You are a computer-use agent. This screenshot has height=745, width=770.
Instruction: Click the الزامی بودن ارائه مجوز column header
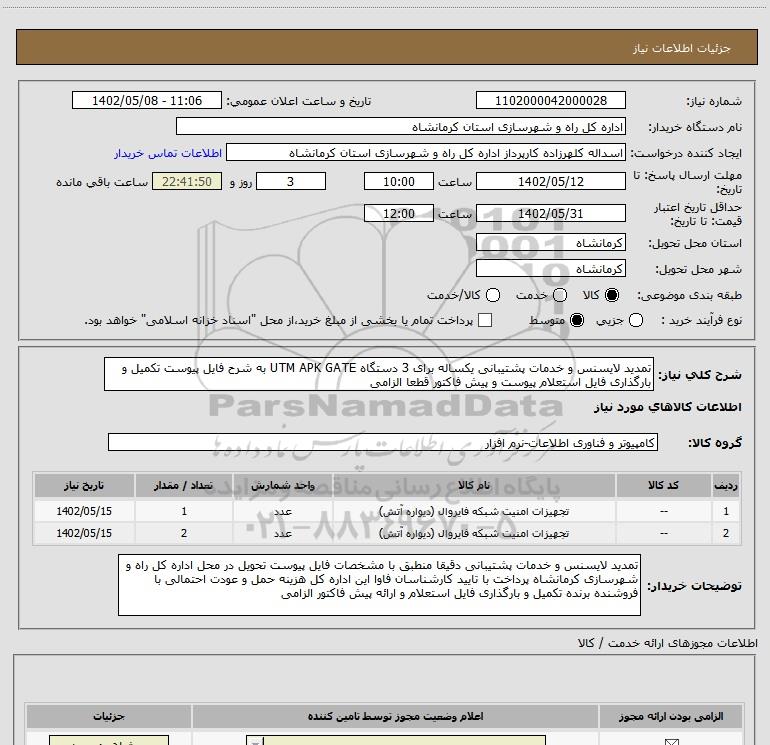tap(671, 716)
